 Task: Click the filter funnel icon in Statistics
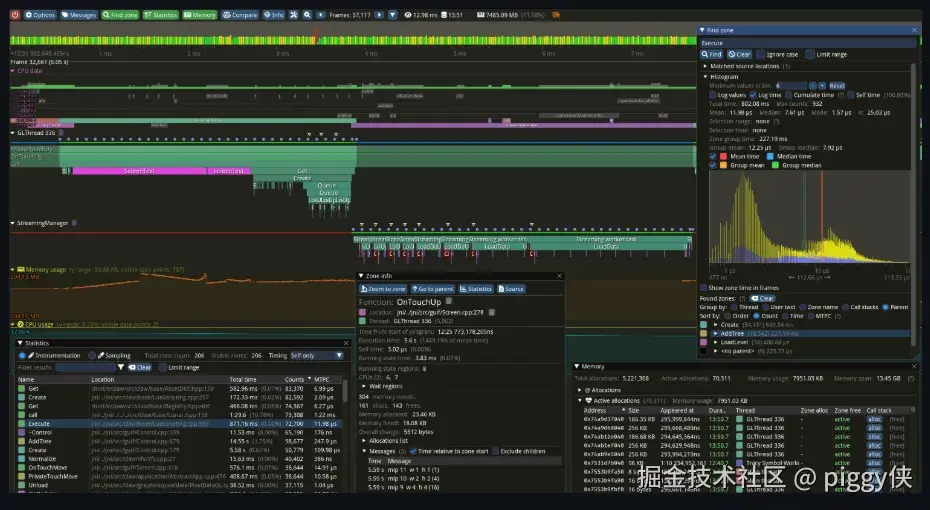(x=120, y=367)
